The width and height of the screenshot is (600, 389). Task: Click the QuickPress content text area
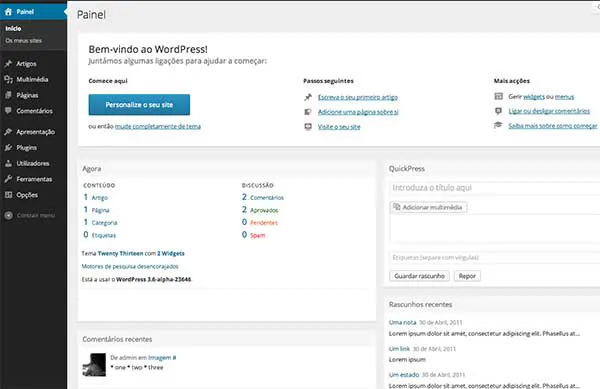[x=494, y=228]
